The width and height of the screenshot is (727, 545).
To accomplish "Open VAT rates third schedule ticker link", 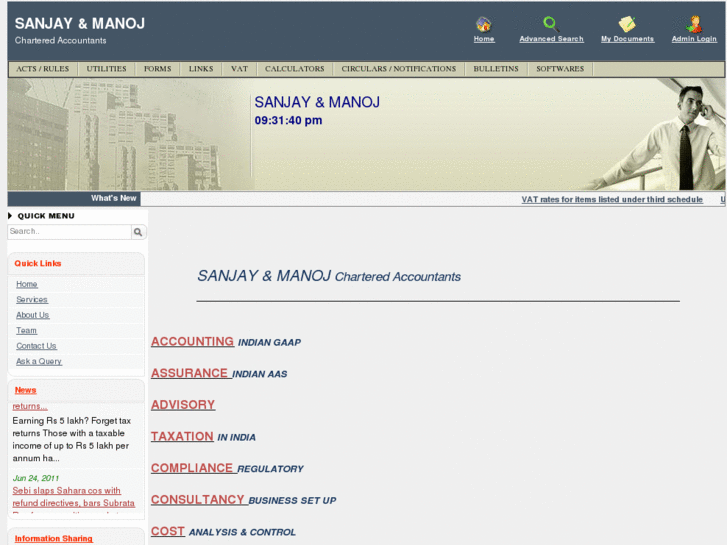I will [x=612, y=199].
